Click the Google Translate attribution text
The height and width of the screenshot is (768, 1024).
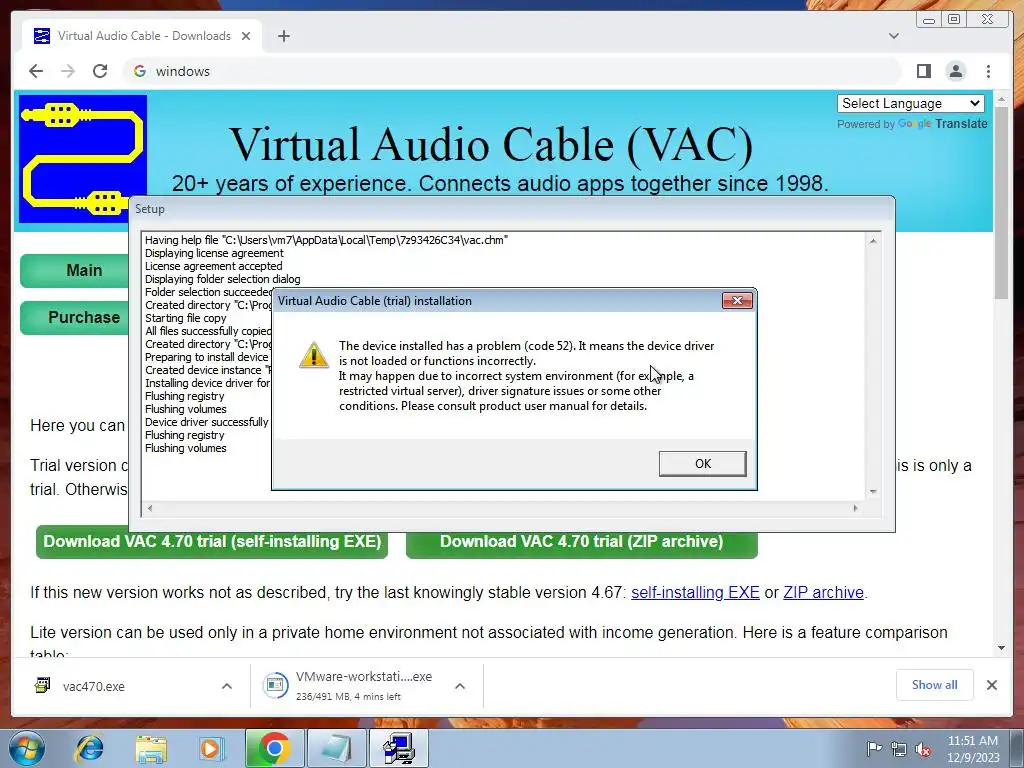tap(912, 123)
